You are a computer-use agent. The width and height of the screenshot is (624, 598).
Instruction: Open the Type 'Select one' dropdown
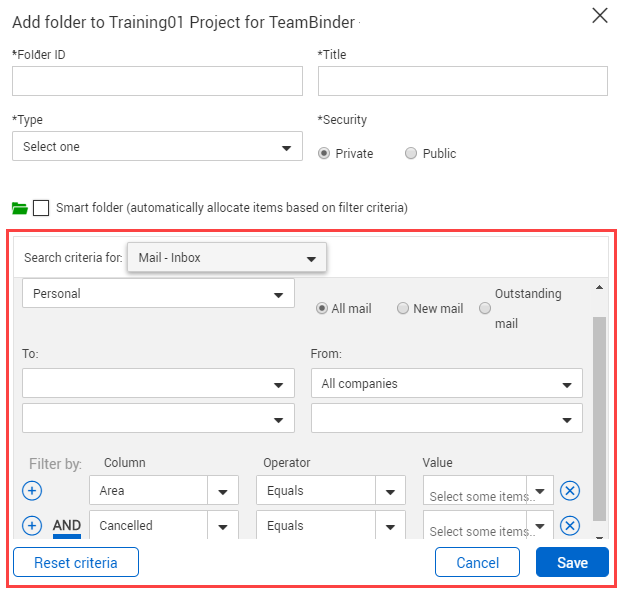pos(157,146)
